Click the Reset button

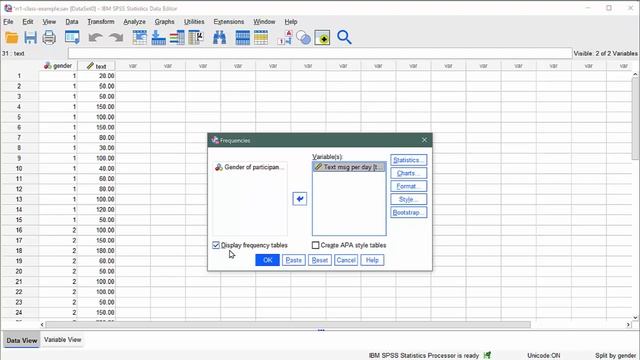point(320,260)
